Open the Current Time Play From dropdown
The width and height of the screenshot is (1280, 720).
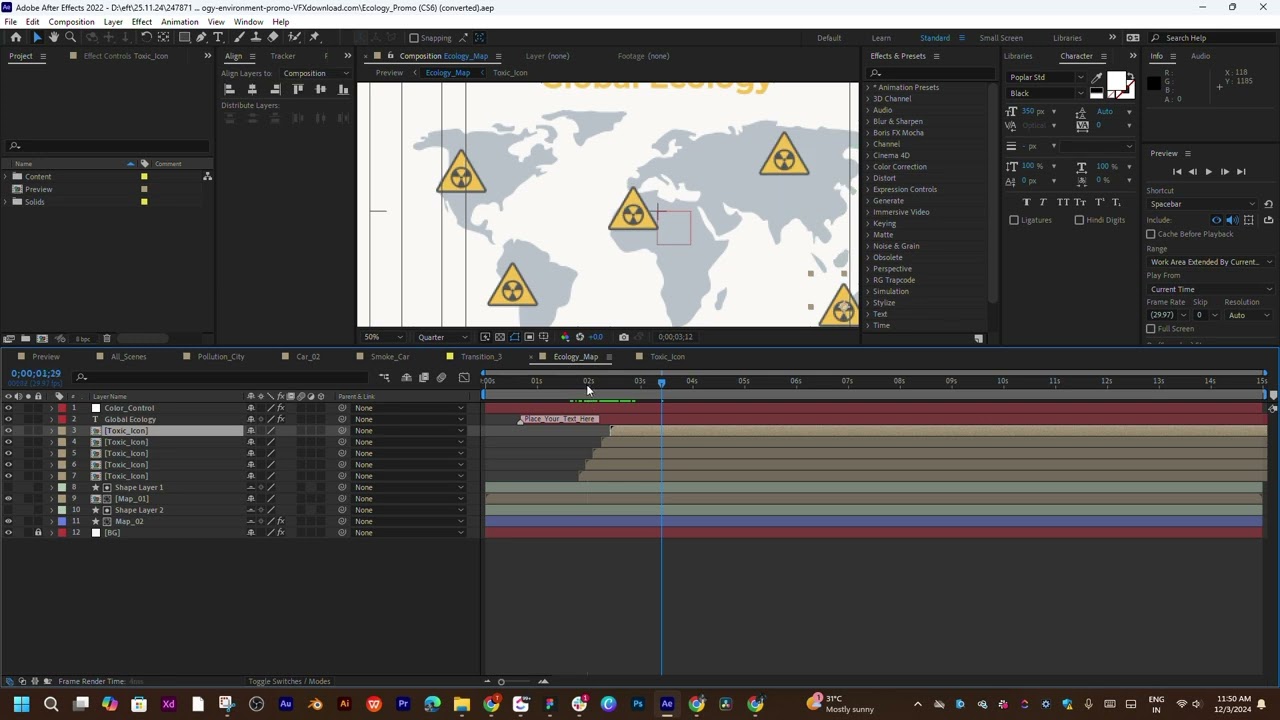(x=1210, y=289)
